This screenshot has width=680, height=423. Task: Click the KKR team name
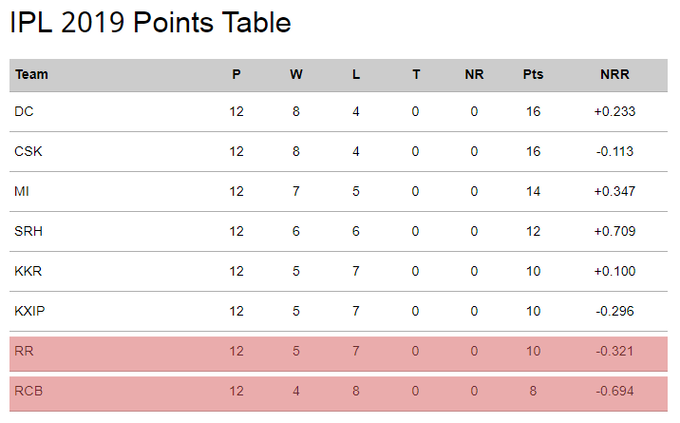pyautogui.click(x=28, y=271)
